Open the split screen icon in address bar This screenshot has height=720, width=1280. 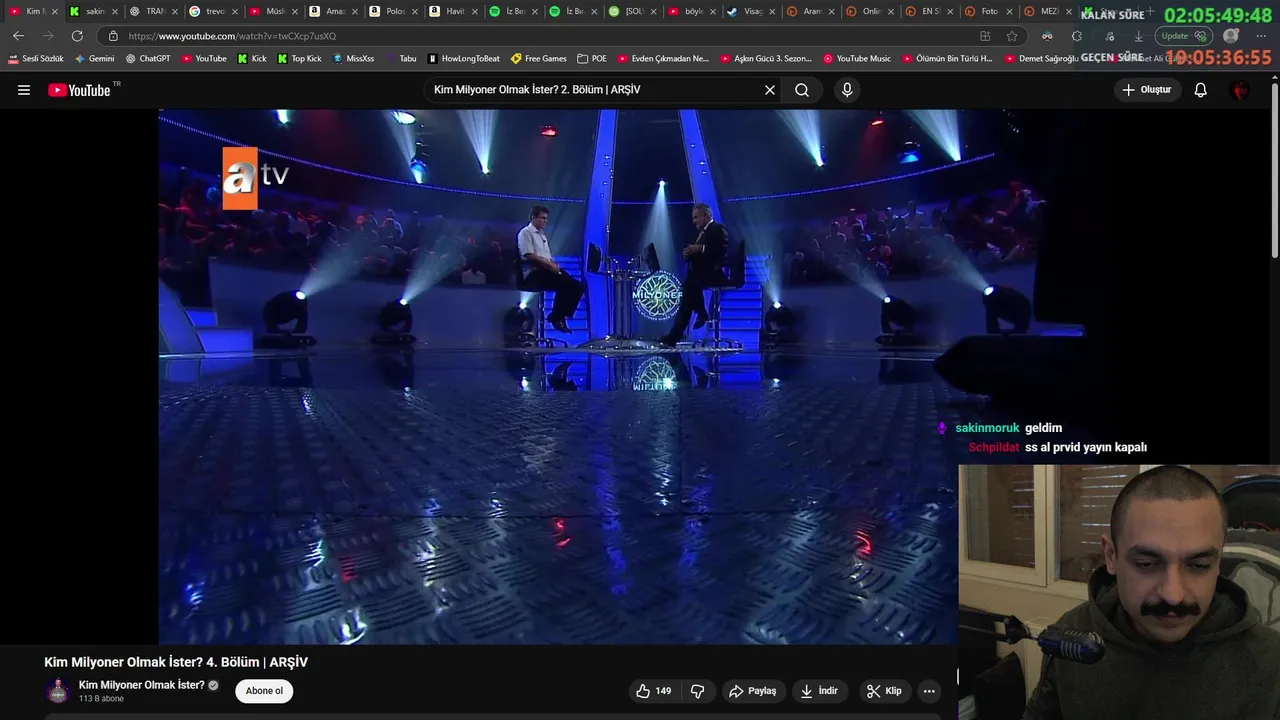pos(985,36)
